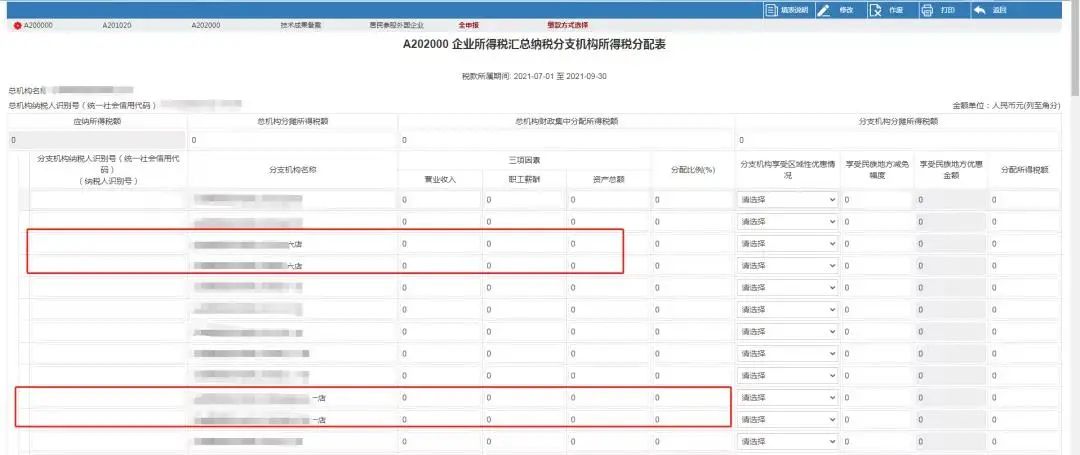The height and width of the screenshot is (455, 1080).
Task: Go to the 居民参股外国企业 tab
Action: (x=389, y=25)
